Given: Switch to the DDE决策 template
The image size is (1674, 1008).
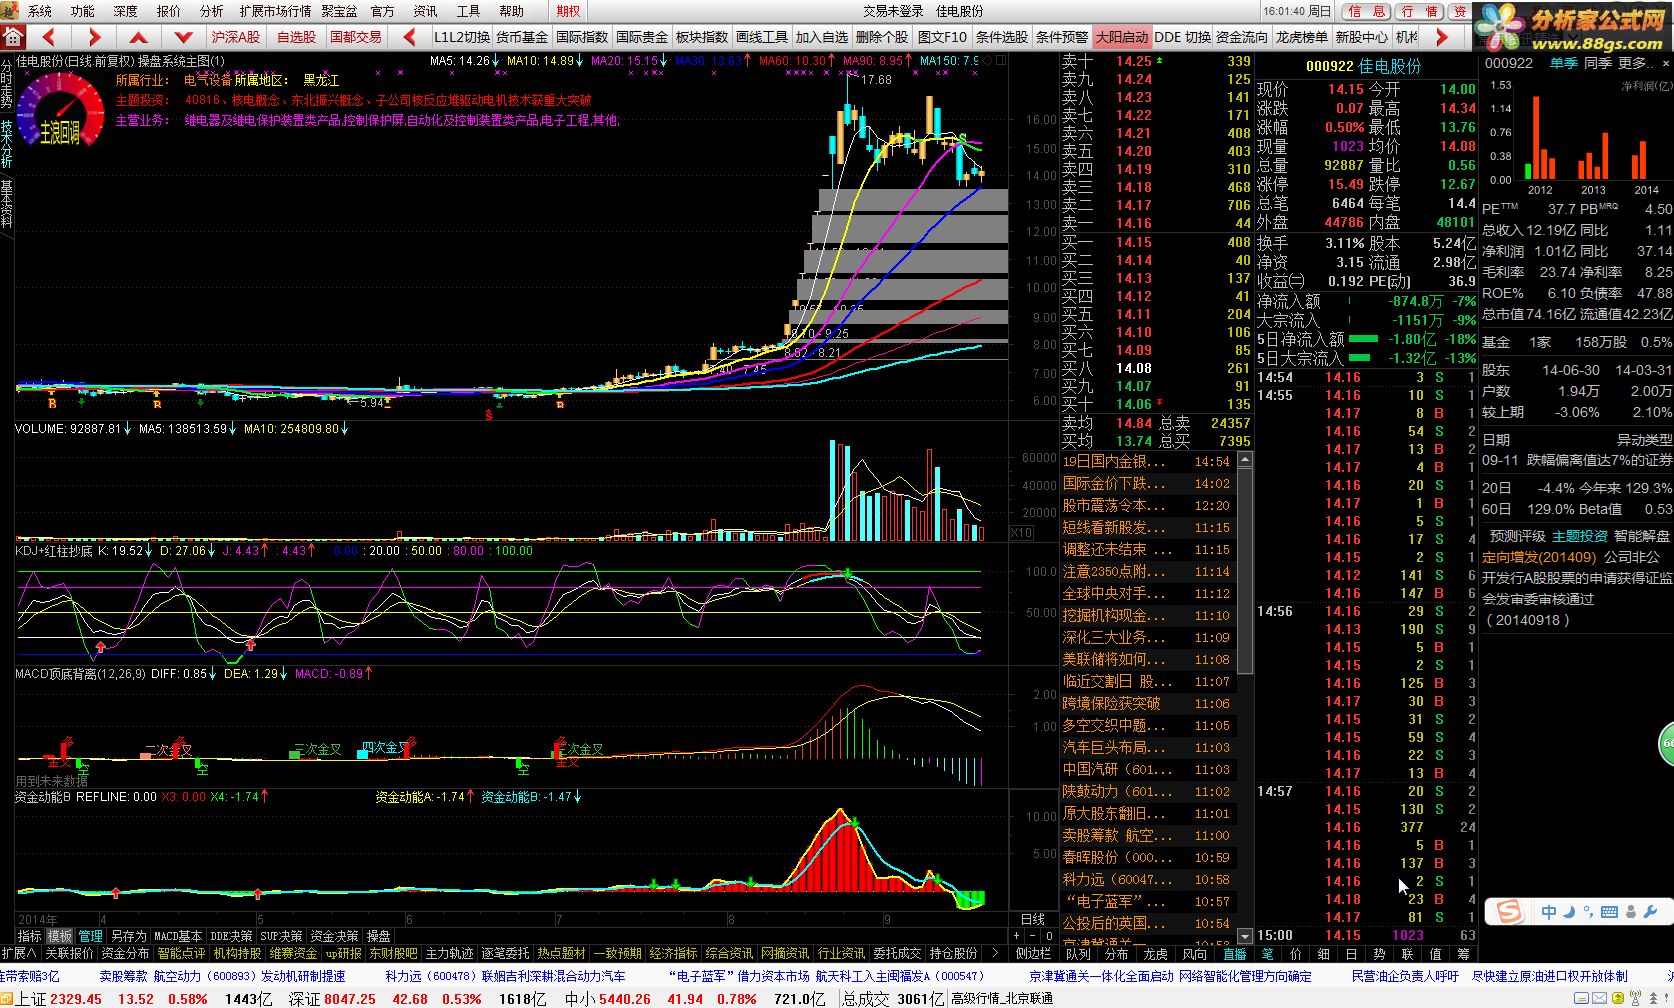Looking at the screenshot, I should [x=231, y=937].
